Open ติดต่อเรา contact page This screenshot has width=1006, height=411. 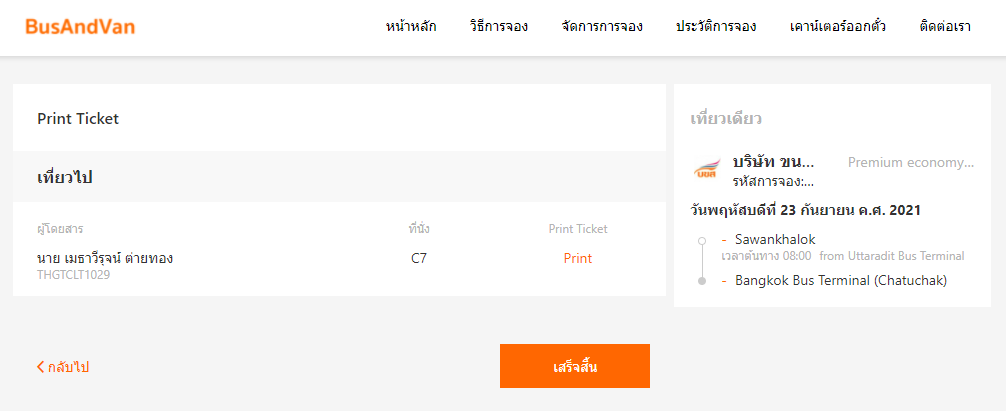[945, 27]
